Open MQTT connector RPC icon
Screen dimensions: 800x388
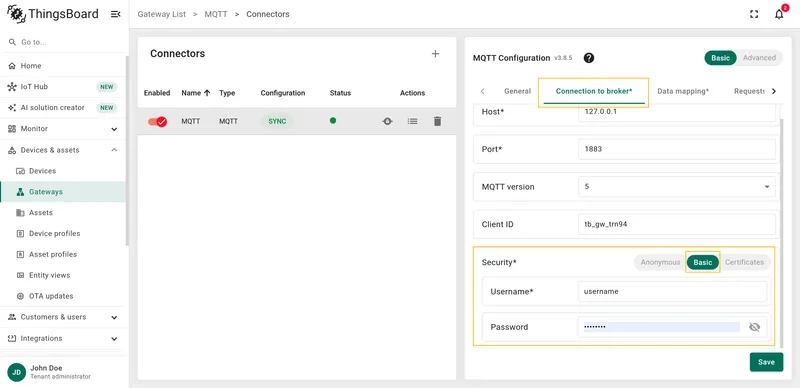coord(387,122)
